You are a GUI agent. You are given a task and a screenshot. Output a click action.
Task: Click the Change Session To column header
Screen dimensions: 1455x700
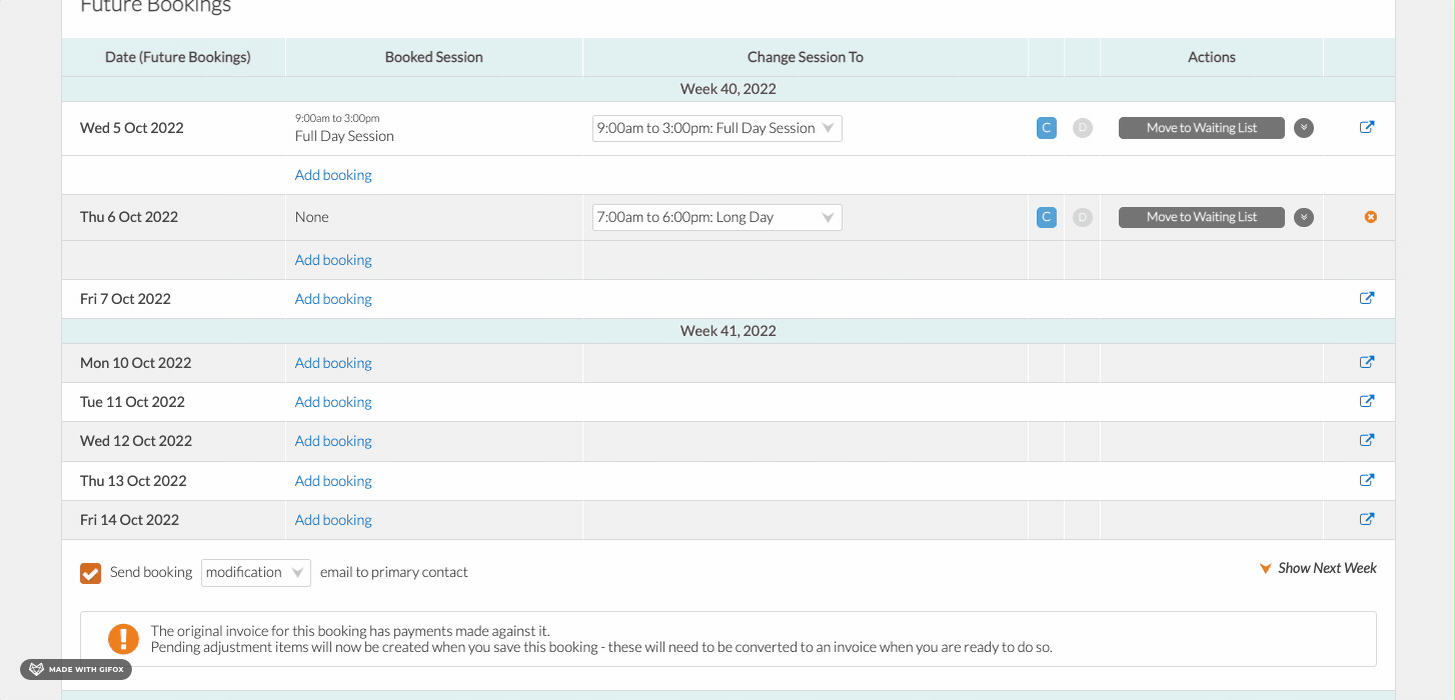[805, 57]
